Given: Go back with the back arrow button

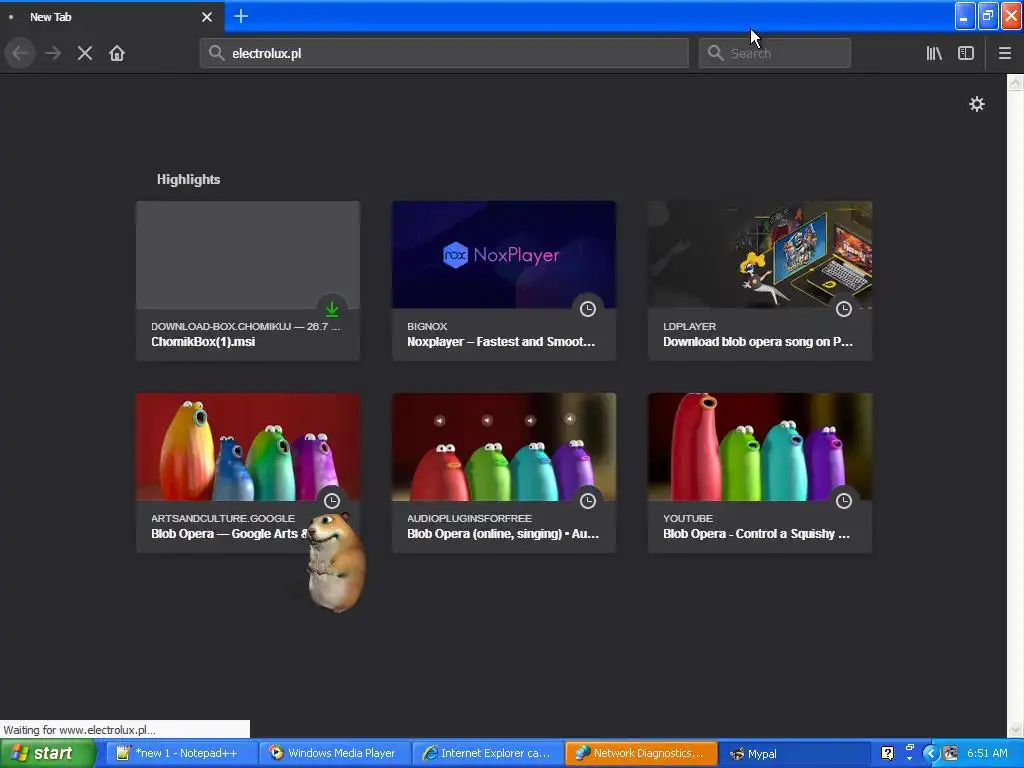Looking at the screenshot, I should tap(20, 53).
